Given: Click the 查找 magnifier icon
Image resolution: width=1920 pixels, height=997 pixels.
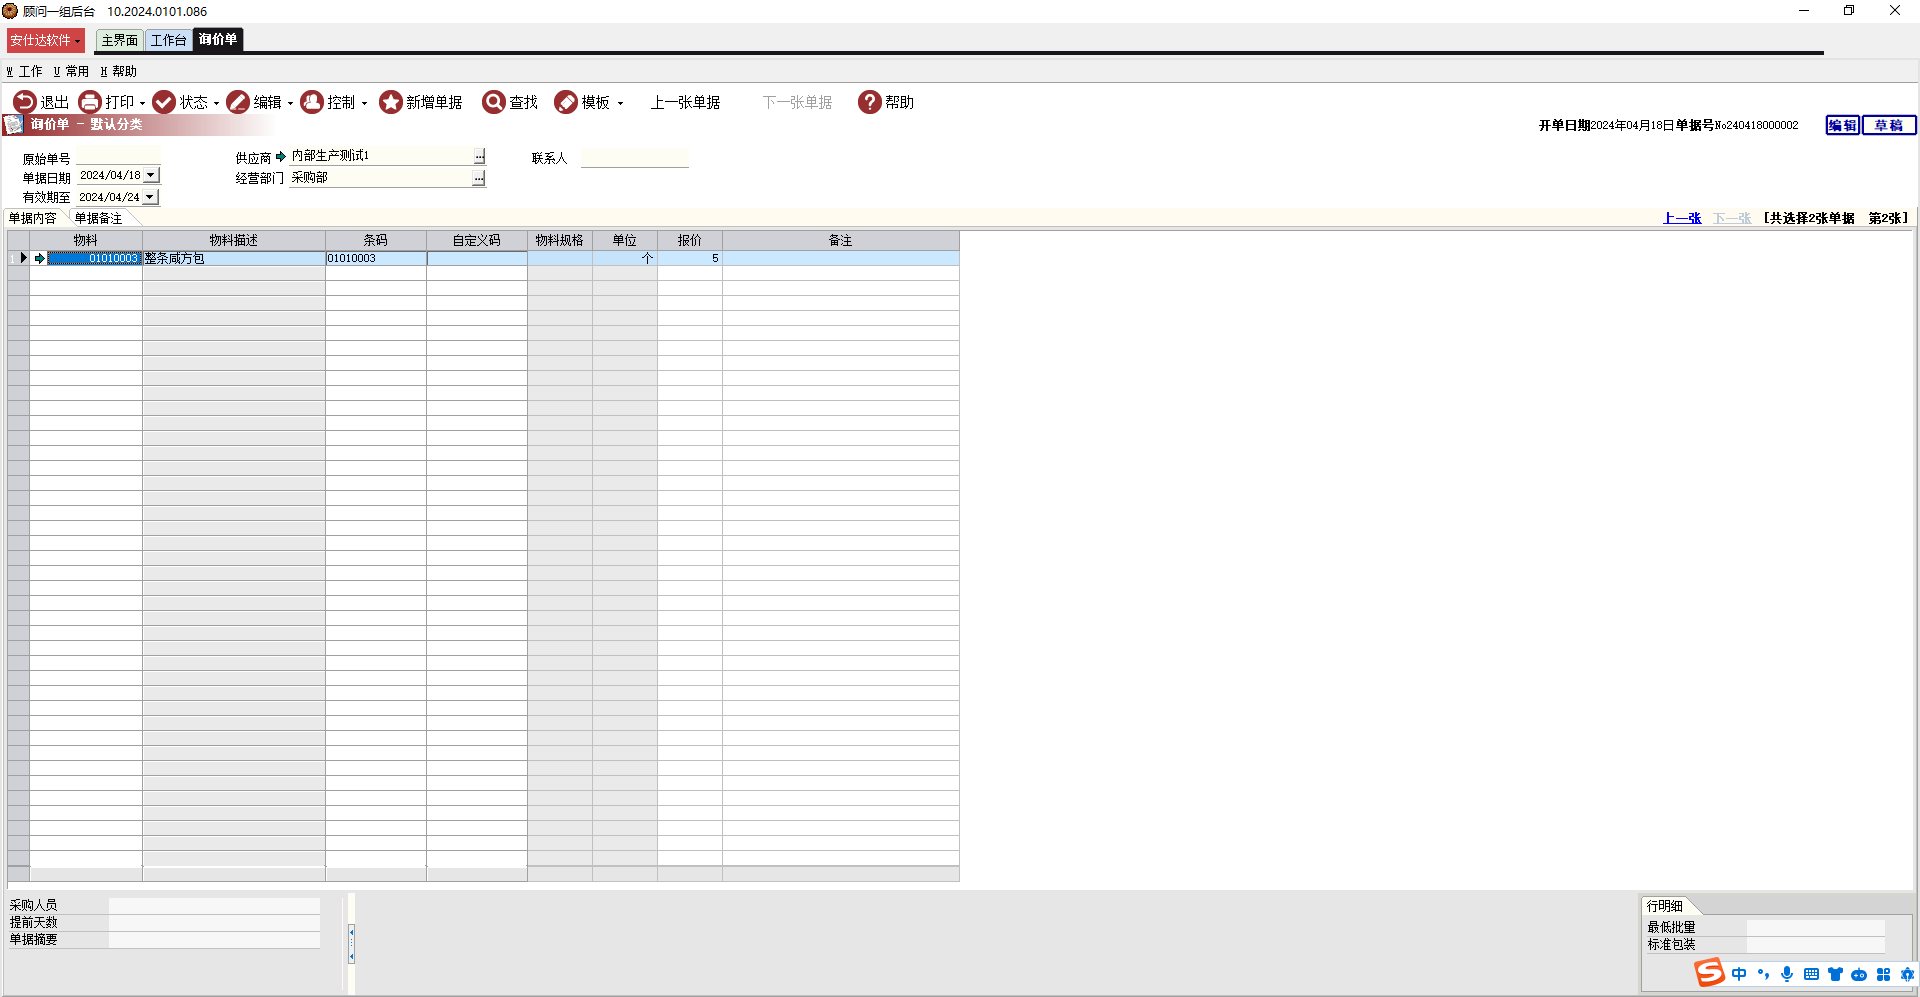Looking at the screenshot, I should [494, 102].
